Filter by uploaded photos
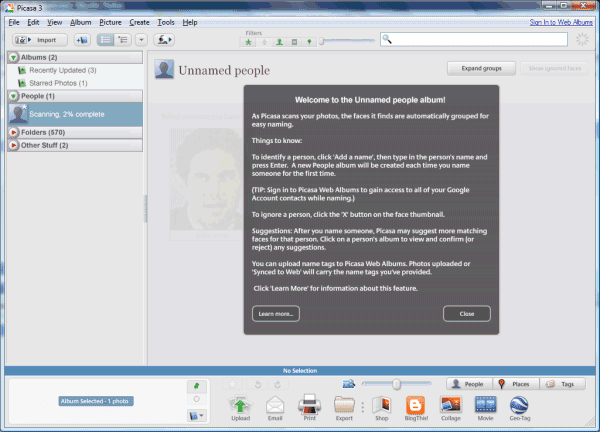 264,42
